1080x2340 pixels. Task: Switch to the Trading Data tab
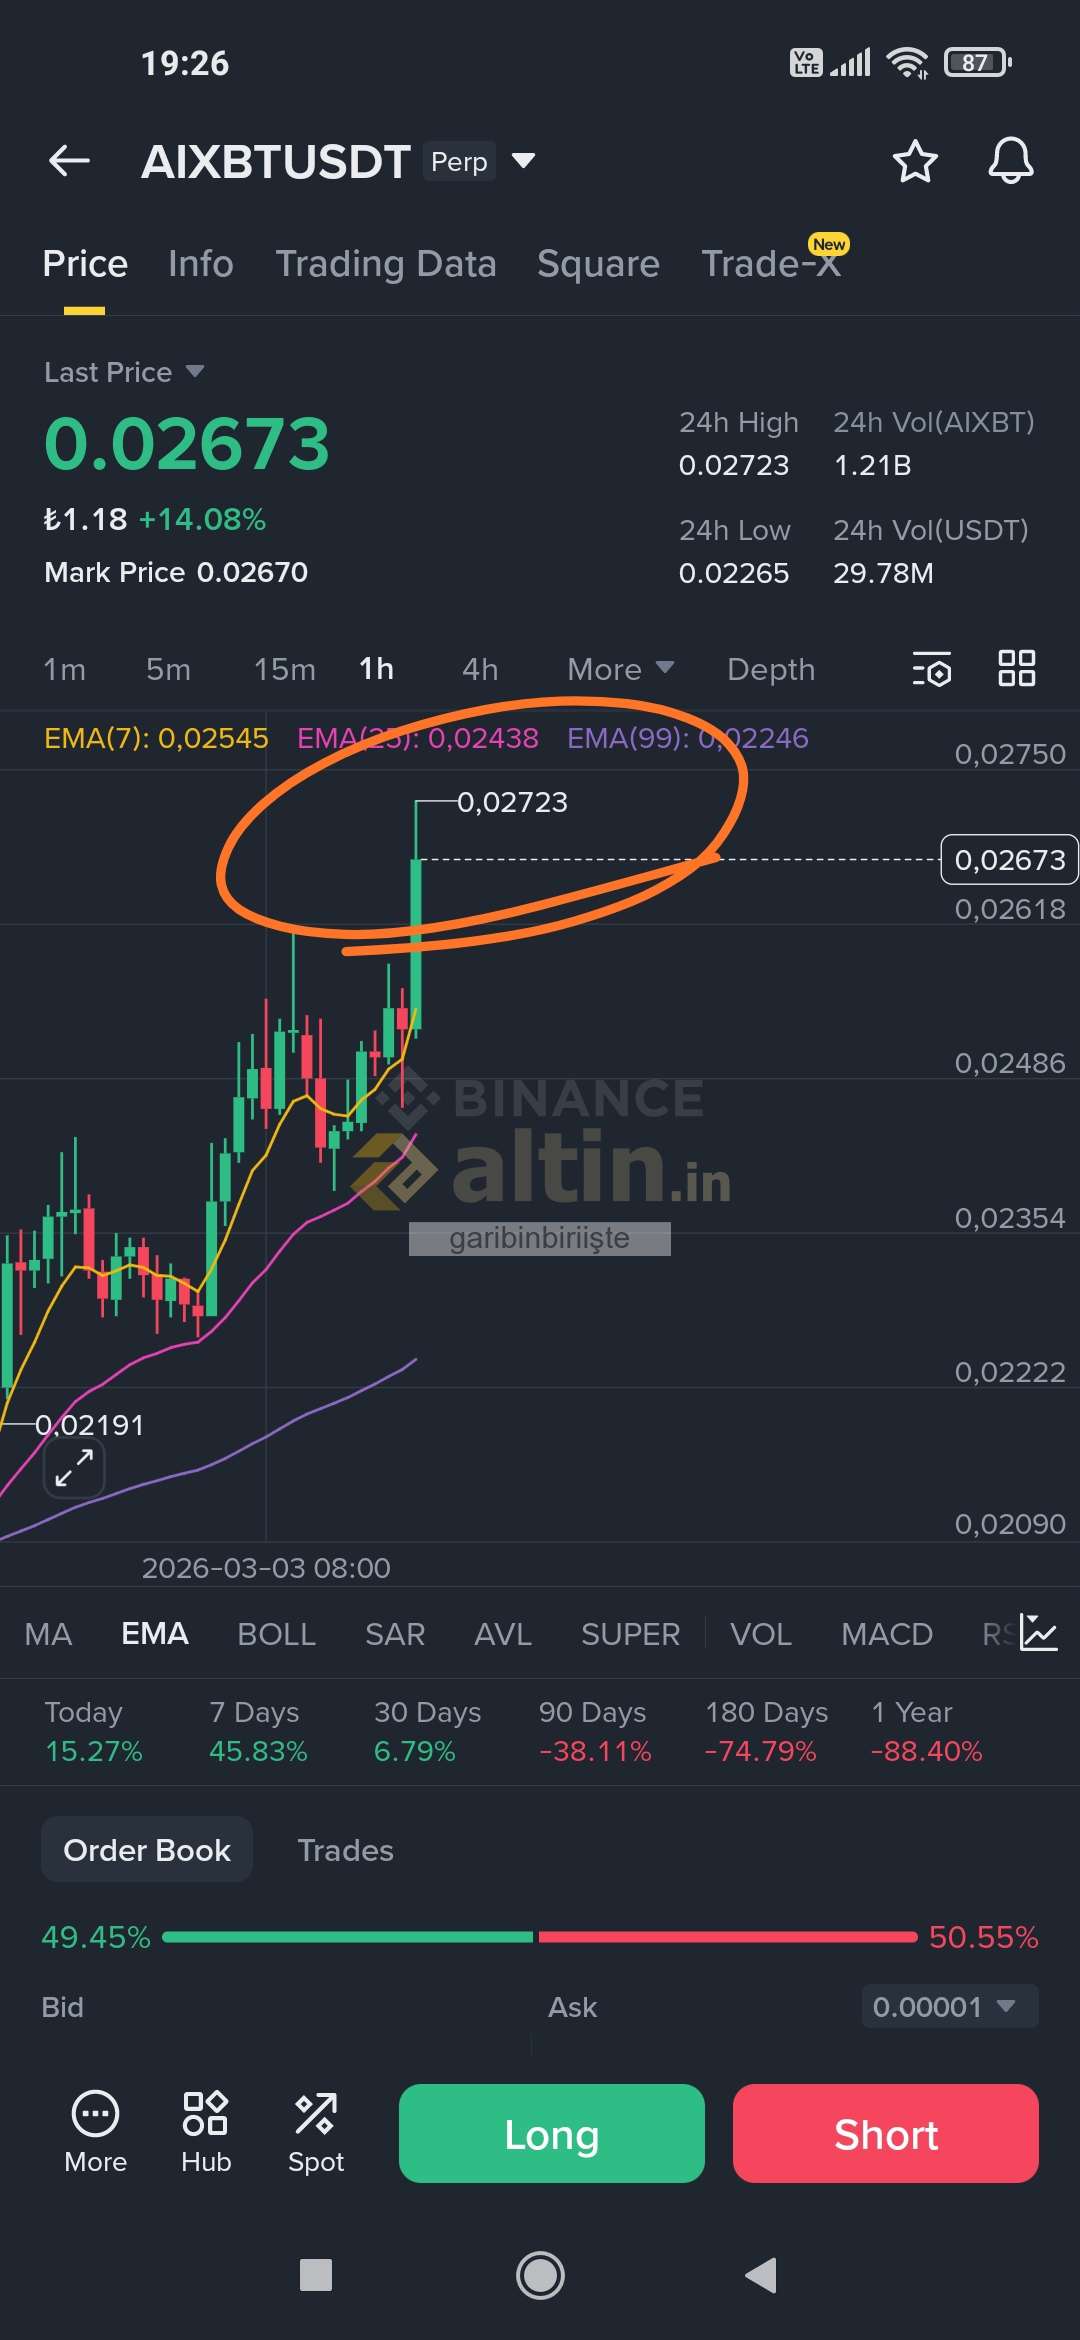point(386,264)
